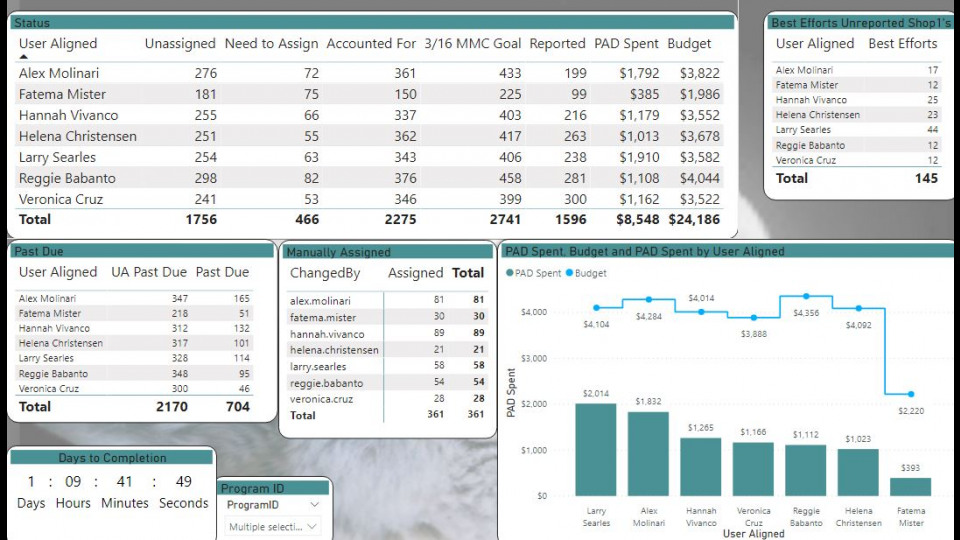Sort Status table by Unassigned column

(x=180, y=44)
